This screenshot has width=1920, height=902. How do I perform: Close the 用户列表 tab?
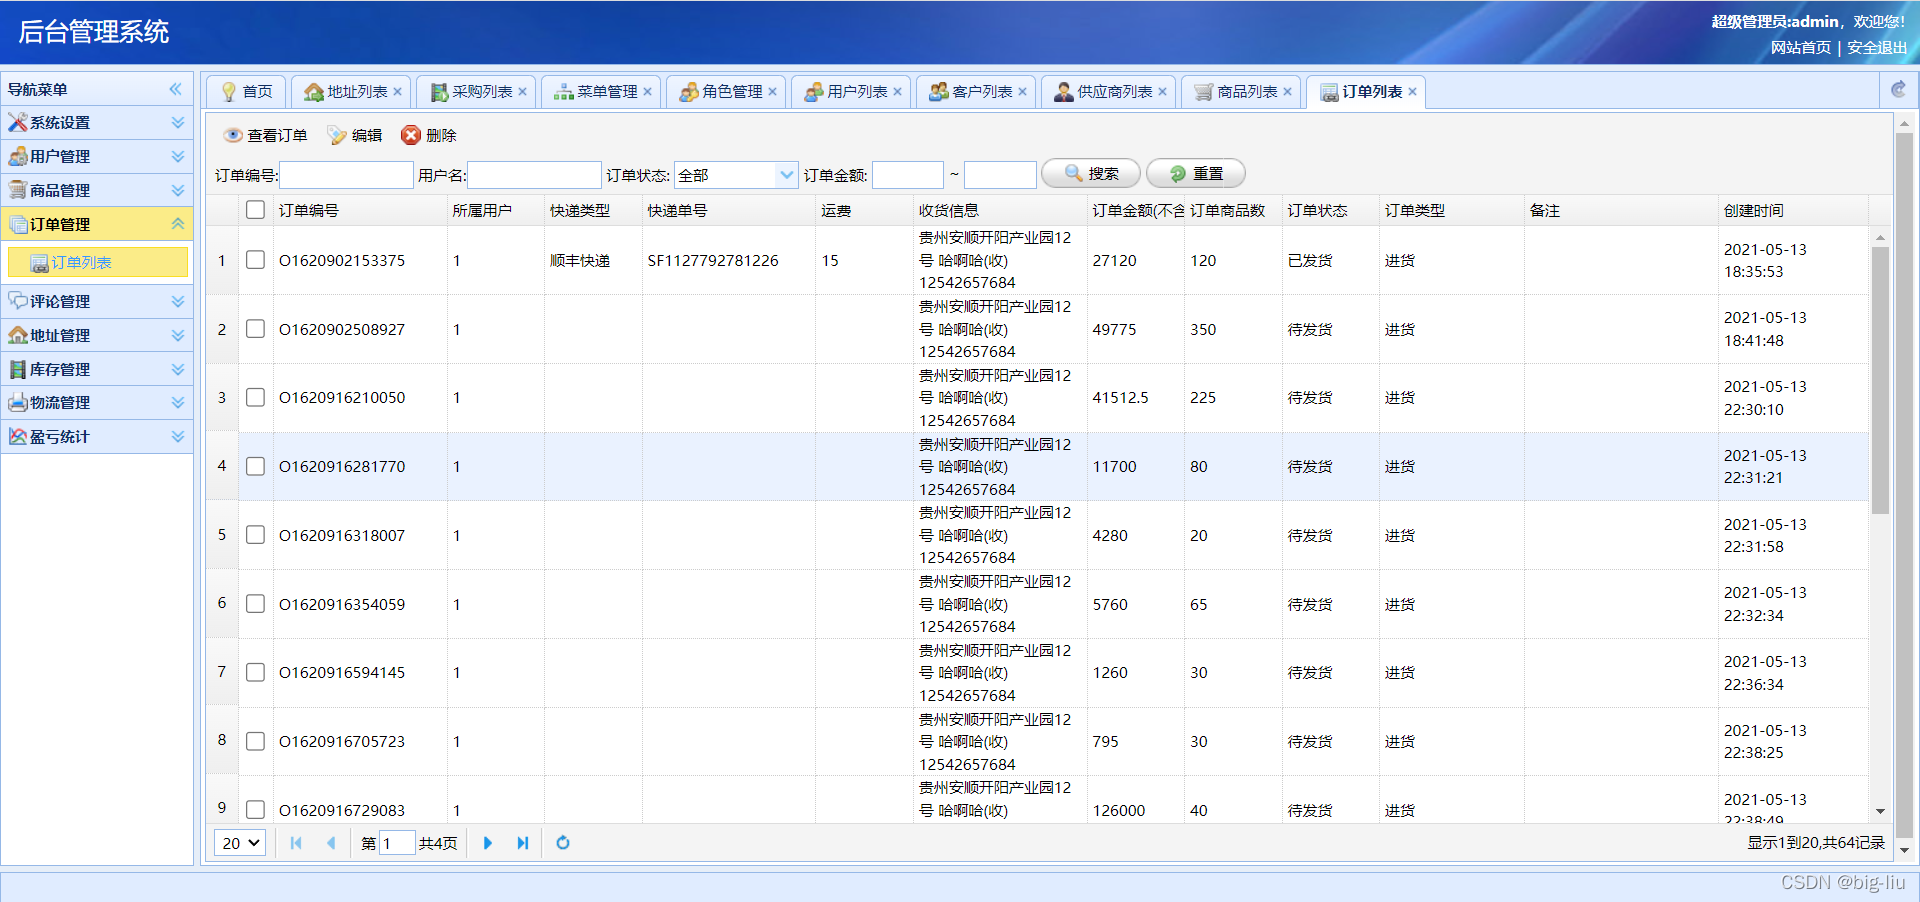pyautogui.click(x=897, y=91)
